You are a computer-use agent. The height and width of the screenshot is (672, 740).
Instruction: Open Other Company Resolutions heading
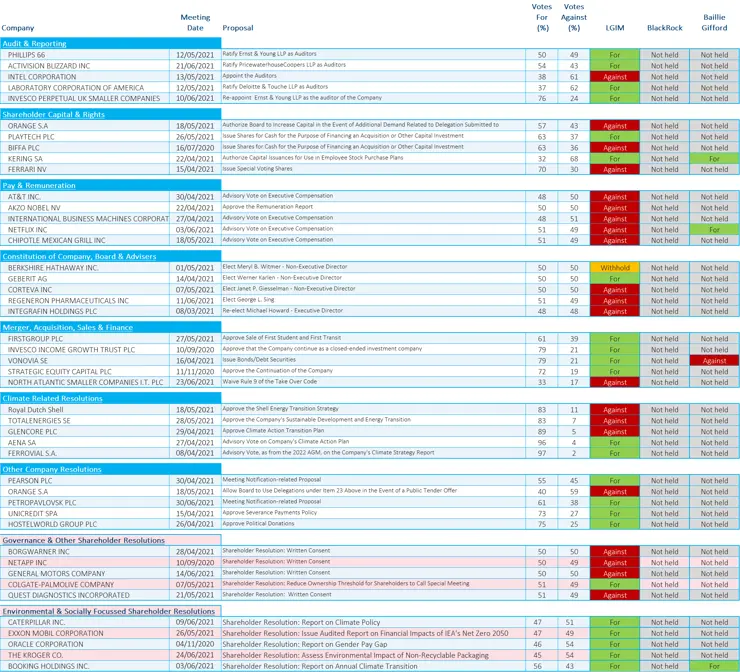[52, 469]
